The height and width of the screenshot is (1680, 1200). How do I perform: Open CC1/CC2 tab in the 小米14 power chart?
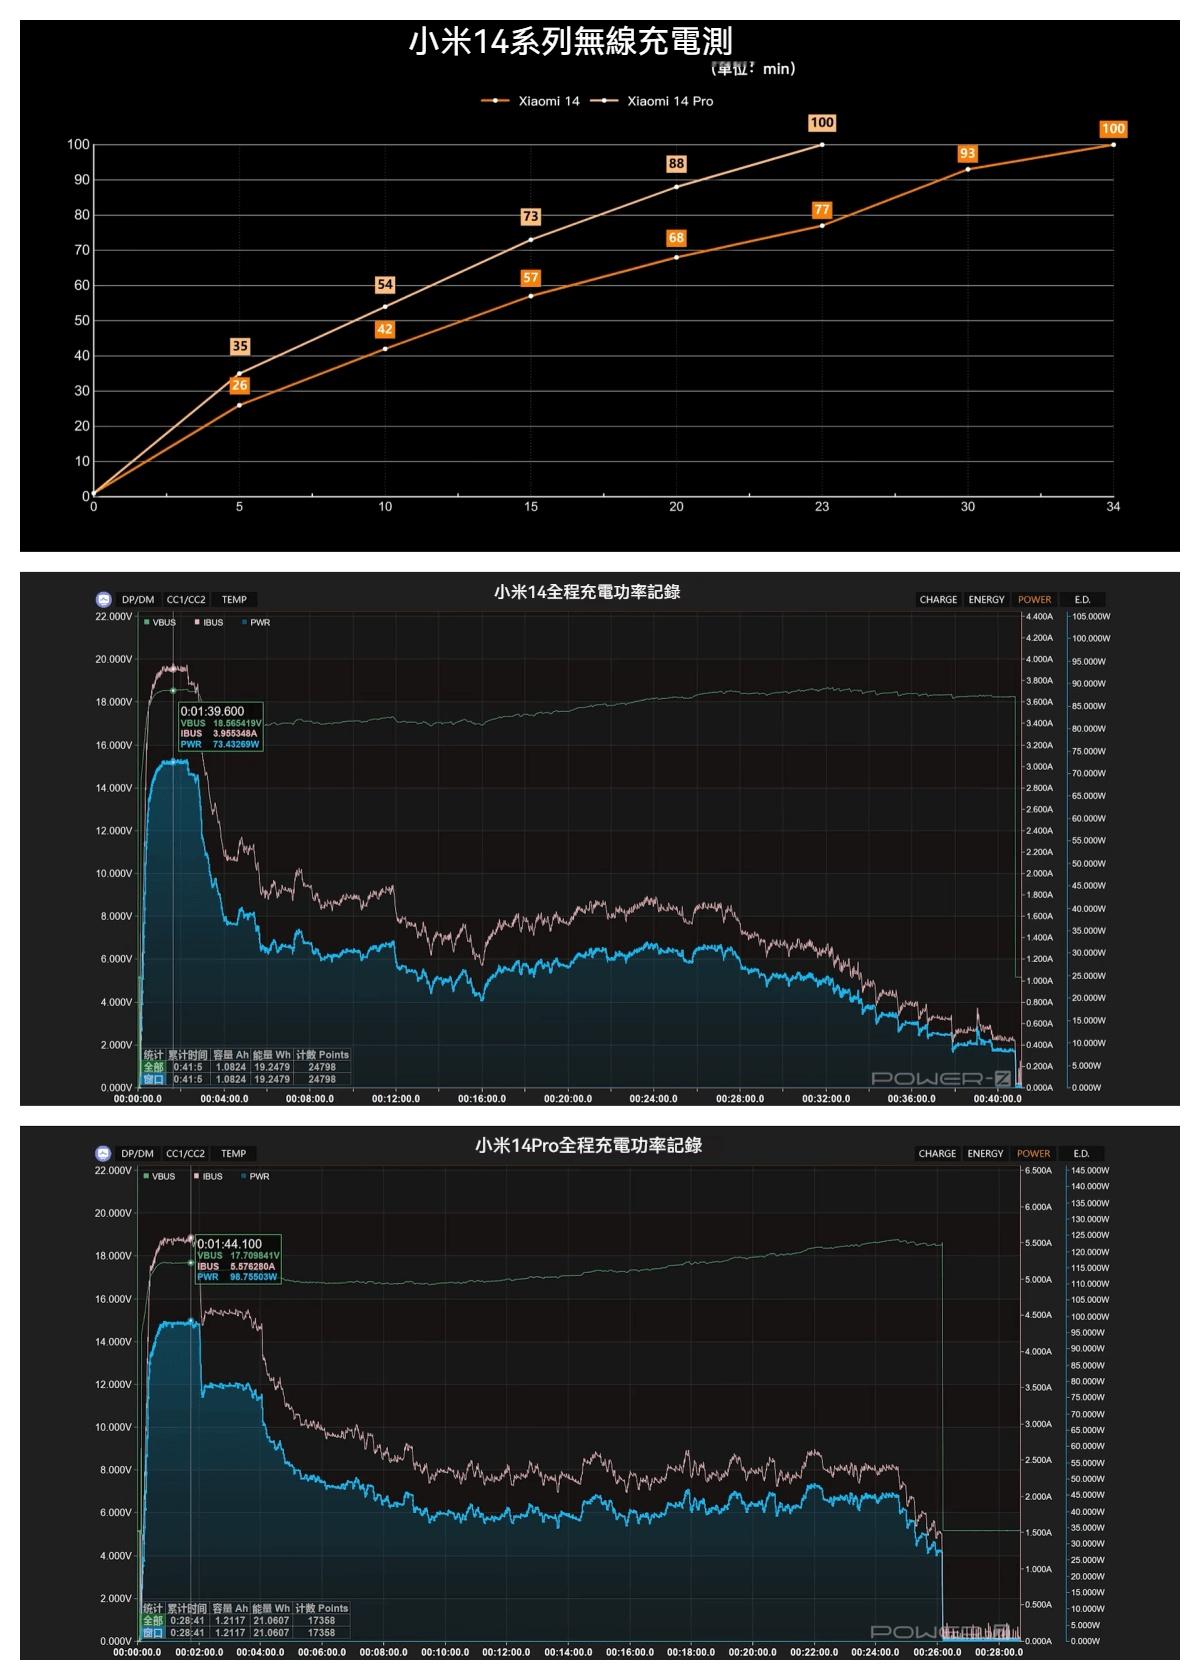[186, 600]
